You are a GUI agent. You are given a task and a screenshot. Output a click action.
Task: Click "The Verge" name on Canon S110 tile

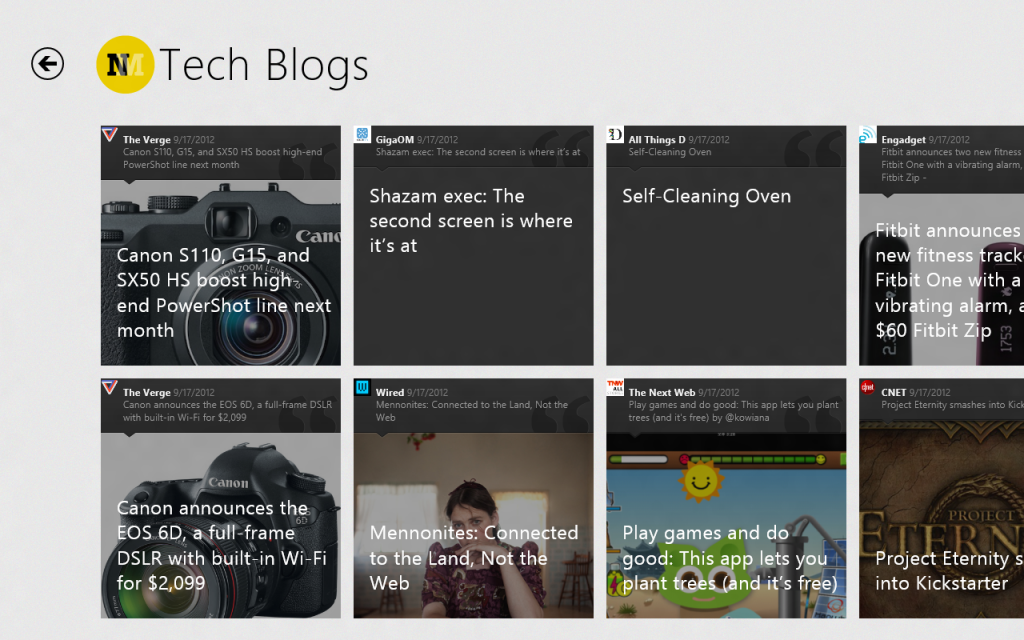[146, 139]
